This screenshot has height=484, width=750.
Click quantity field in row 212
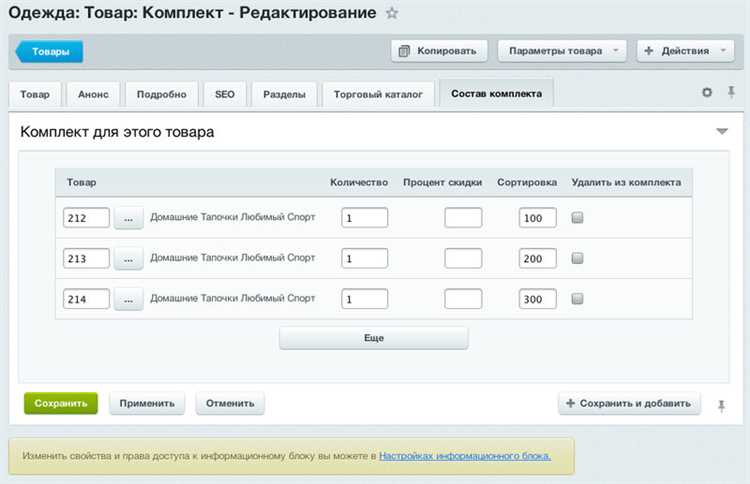[x=364, y=218]
